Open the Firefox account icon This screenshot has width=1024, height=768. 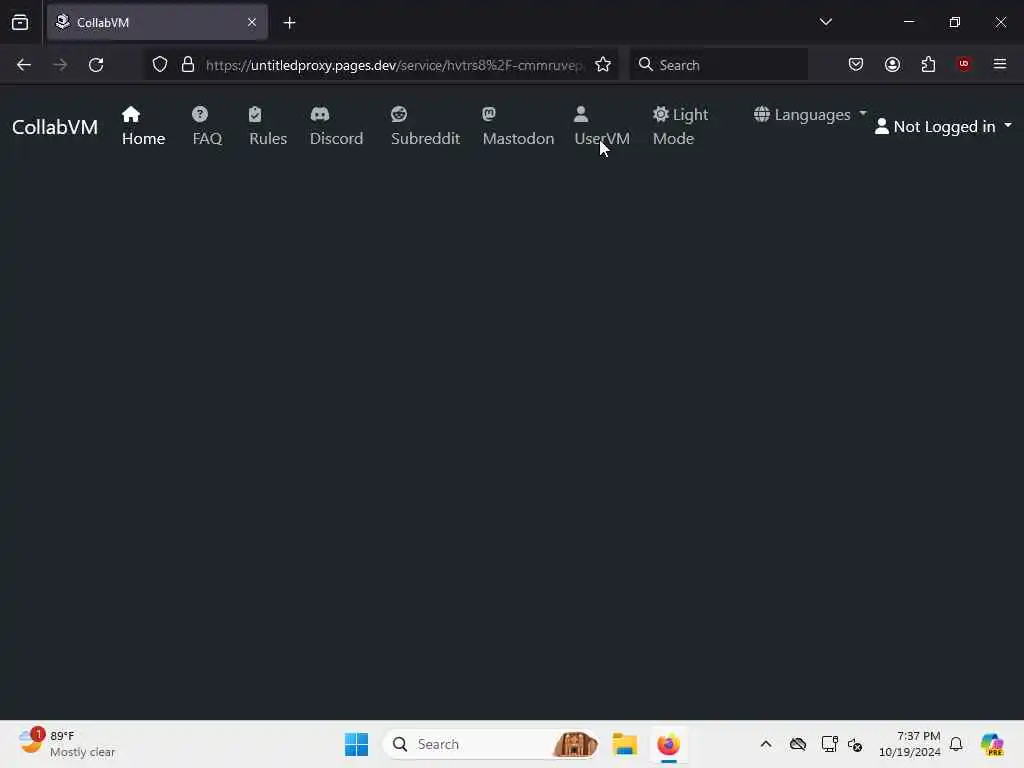coord(893,65)
